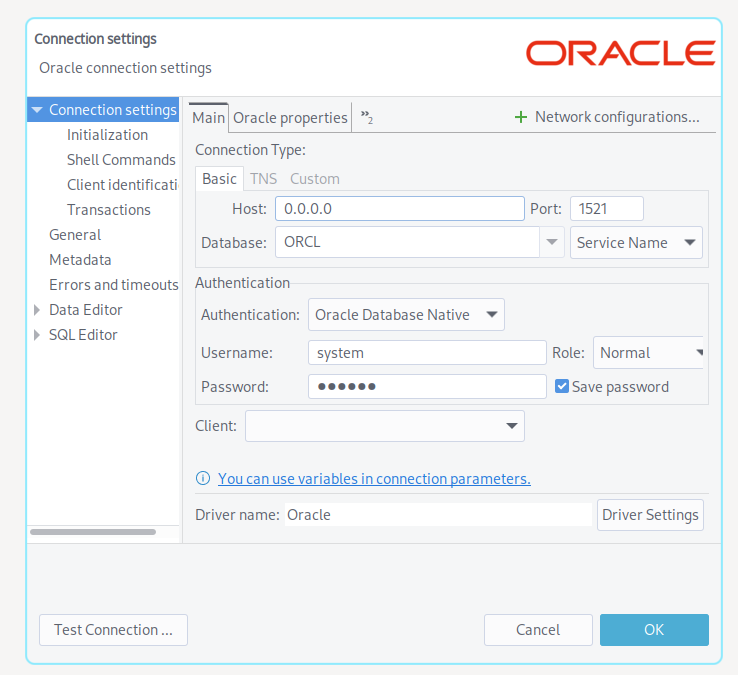This screenshot has height=675, width=738.
Task: Open the Client dropdown
Action: (x=385, y=426)
